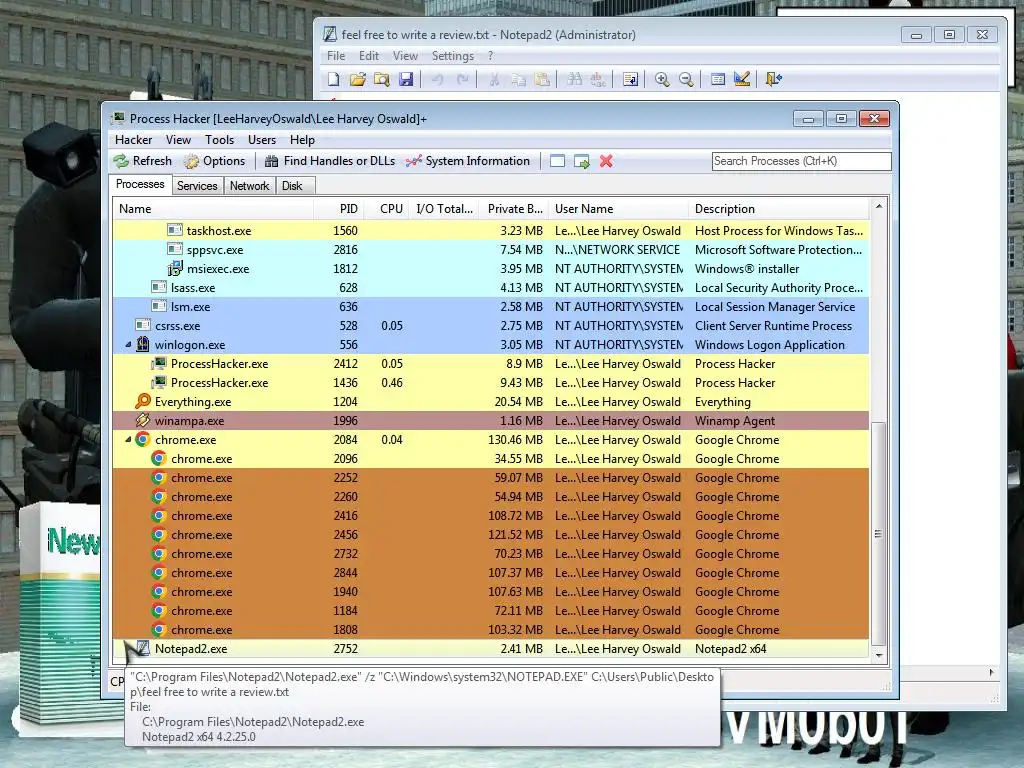
Task: Open the ? help menu in Notepad2
Action: click(490, 56)
